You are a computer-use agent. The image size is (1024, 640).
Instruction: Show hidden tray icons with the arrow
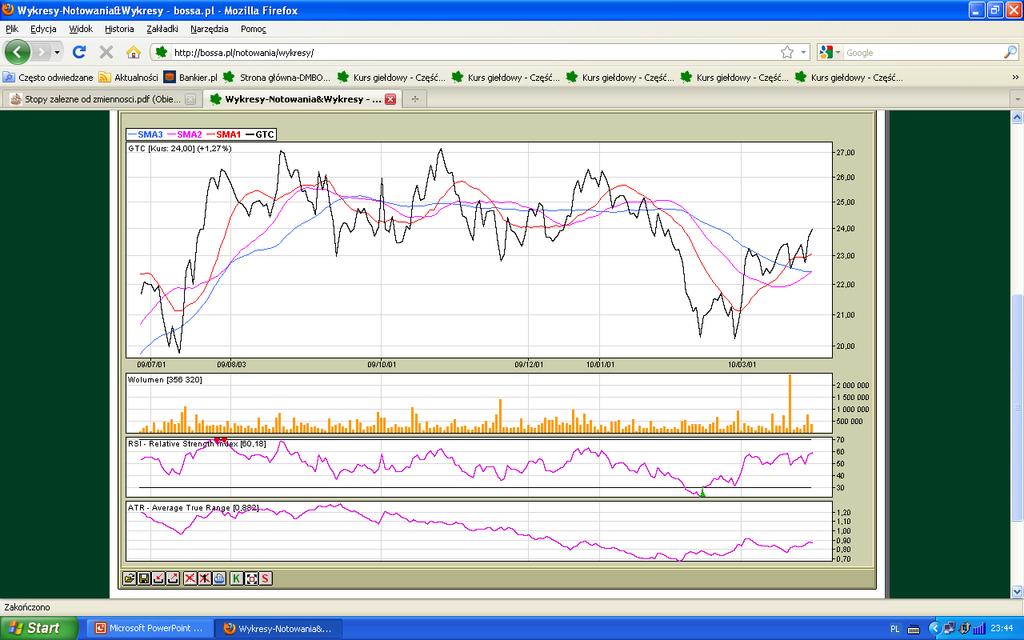click(x=935, y=628)
